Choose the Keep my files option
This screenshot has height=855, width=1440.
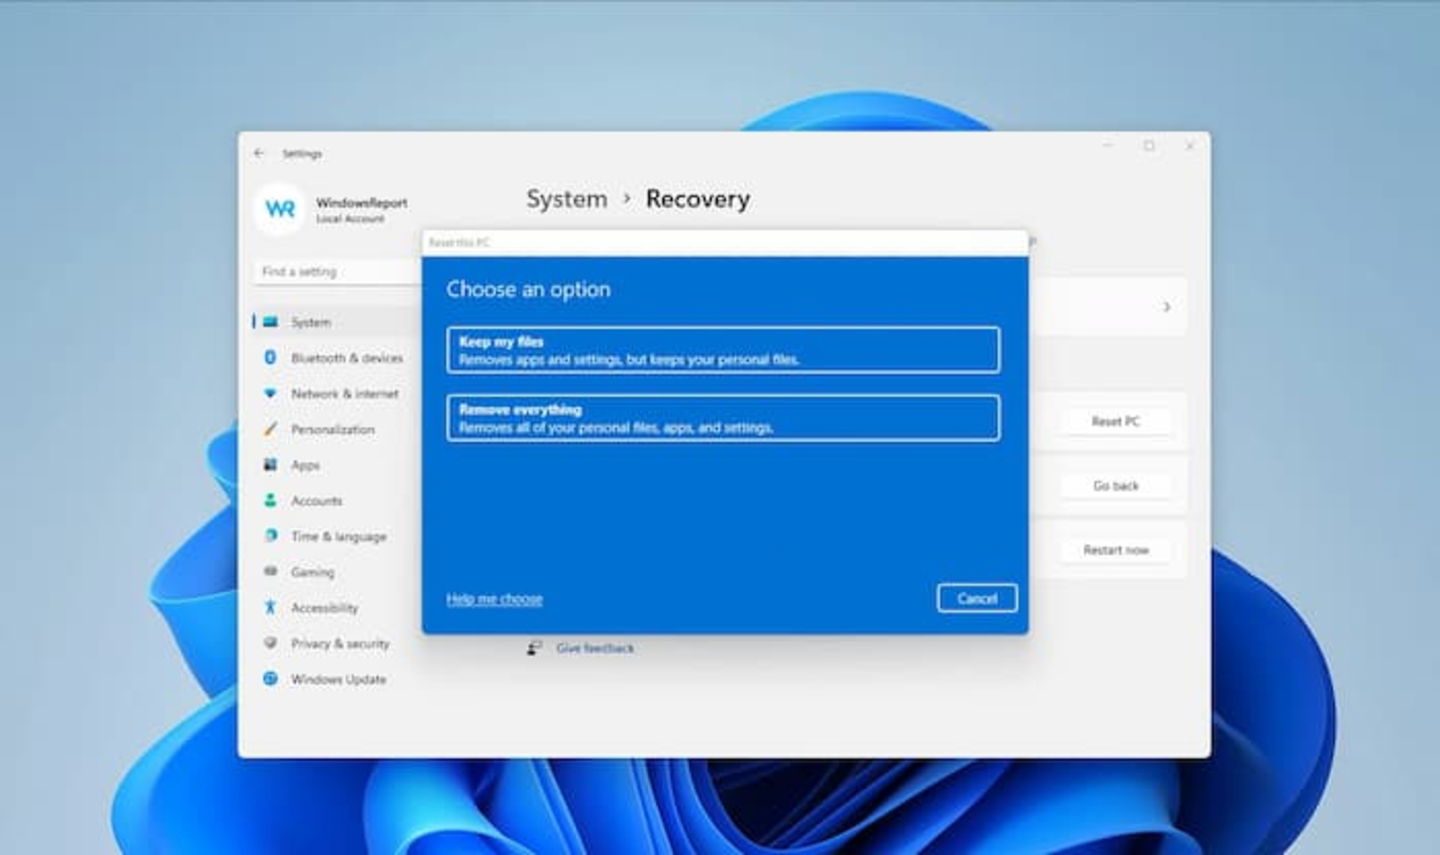click(x=723, y=350)
